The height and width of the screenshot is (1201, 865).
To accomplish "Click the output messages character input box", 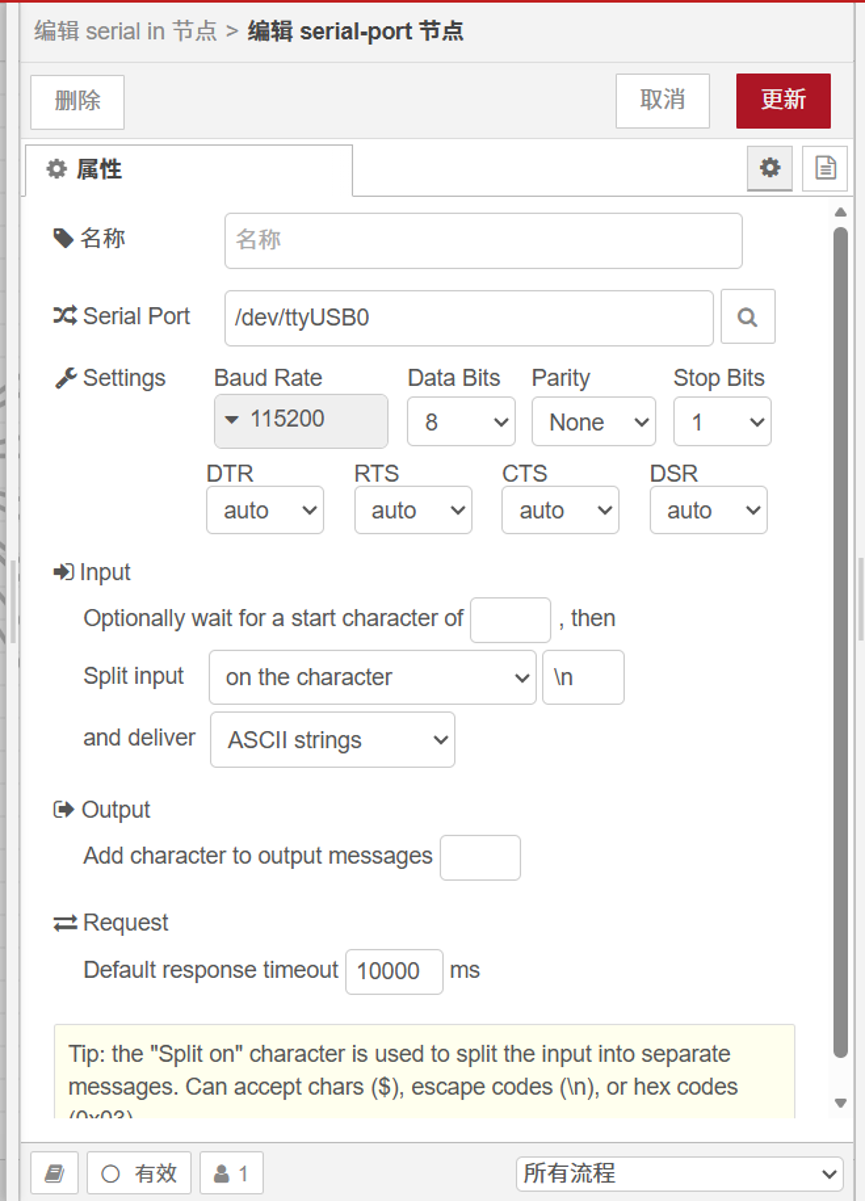I will pyautogui.click(x=480, y=857).
